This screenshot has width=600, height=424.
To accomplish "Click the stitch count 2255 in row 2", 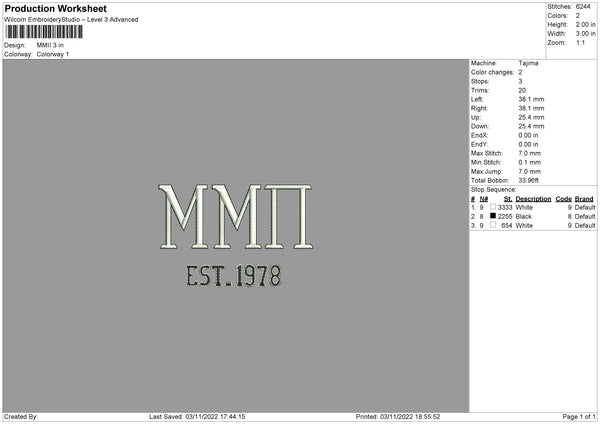I will coord(505,217).
